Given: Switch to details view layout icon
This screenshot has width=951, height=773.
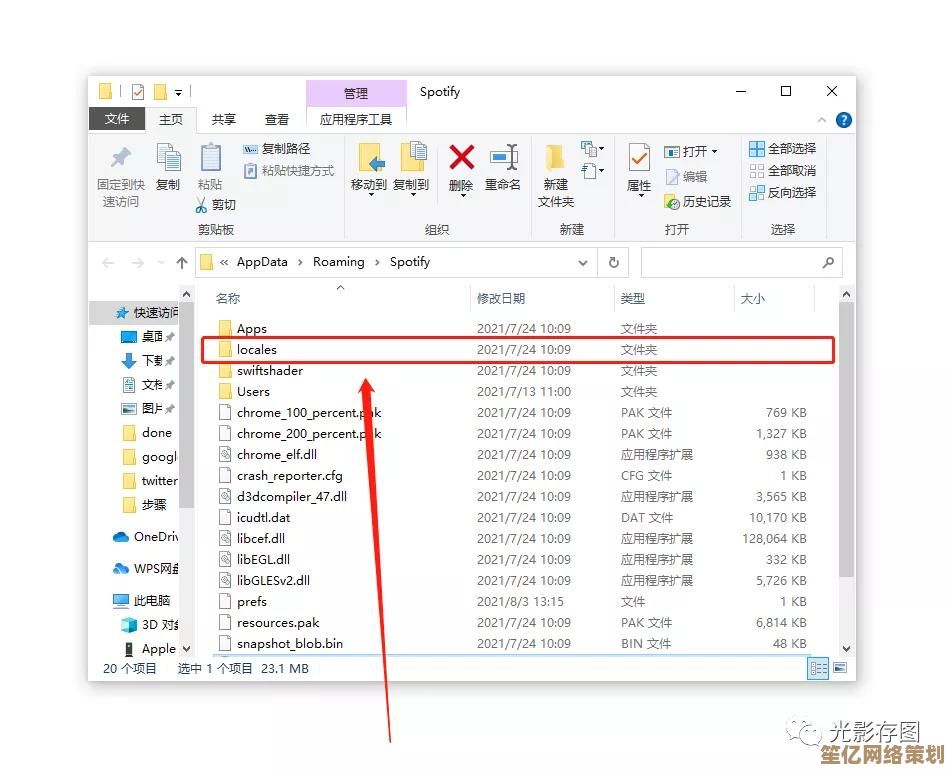Looking at the screenshot, I should pyautogui.click(x=818, y=668).
